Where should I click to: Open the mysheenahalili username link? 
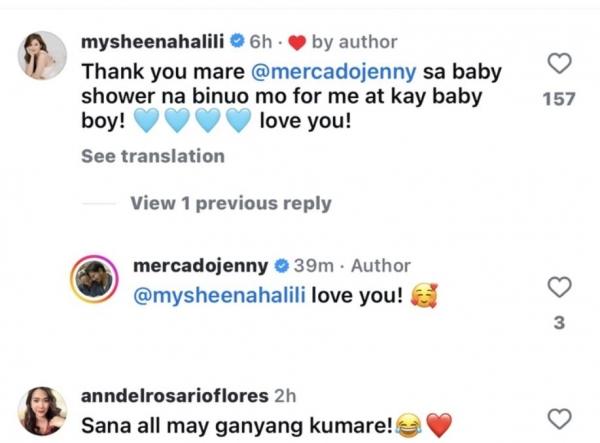click(152, 41)
